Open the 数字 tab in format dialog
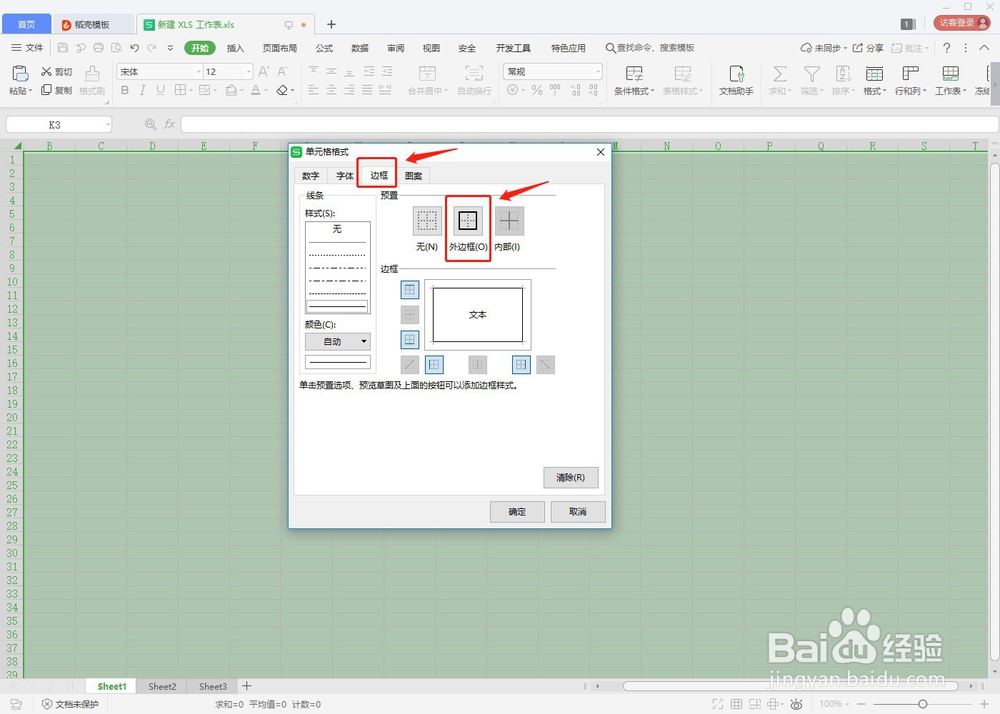Image resolution: width=1000 pixels, height=714 pixels. click(x=311, y=176)
